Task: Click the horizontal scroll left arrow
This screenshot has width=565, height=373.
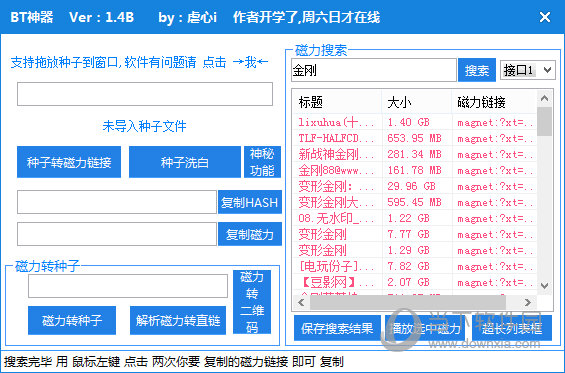Action: click(301, 302)
